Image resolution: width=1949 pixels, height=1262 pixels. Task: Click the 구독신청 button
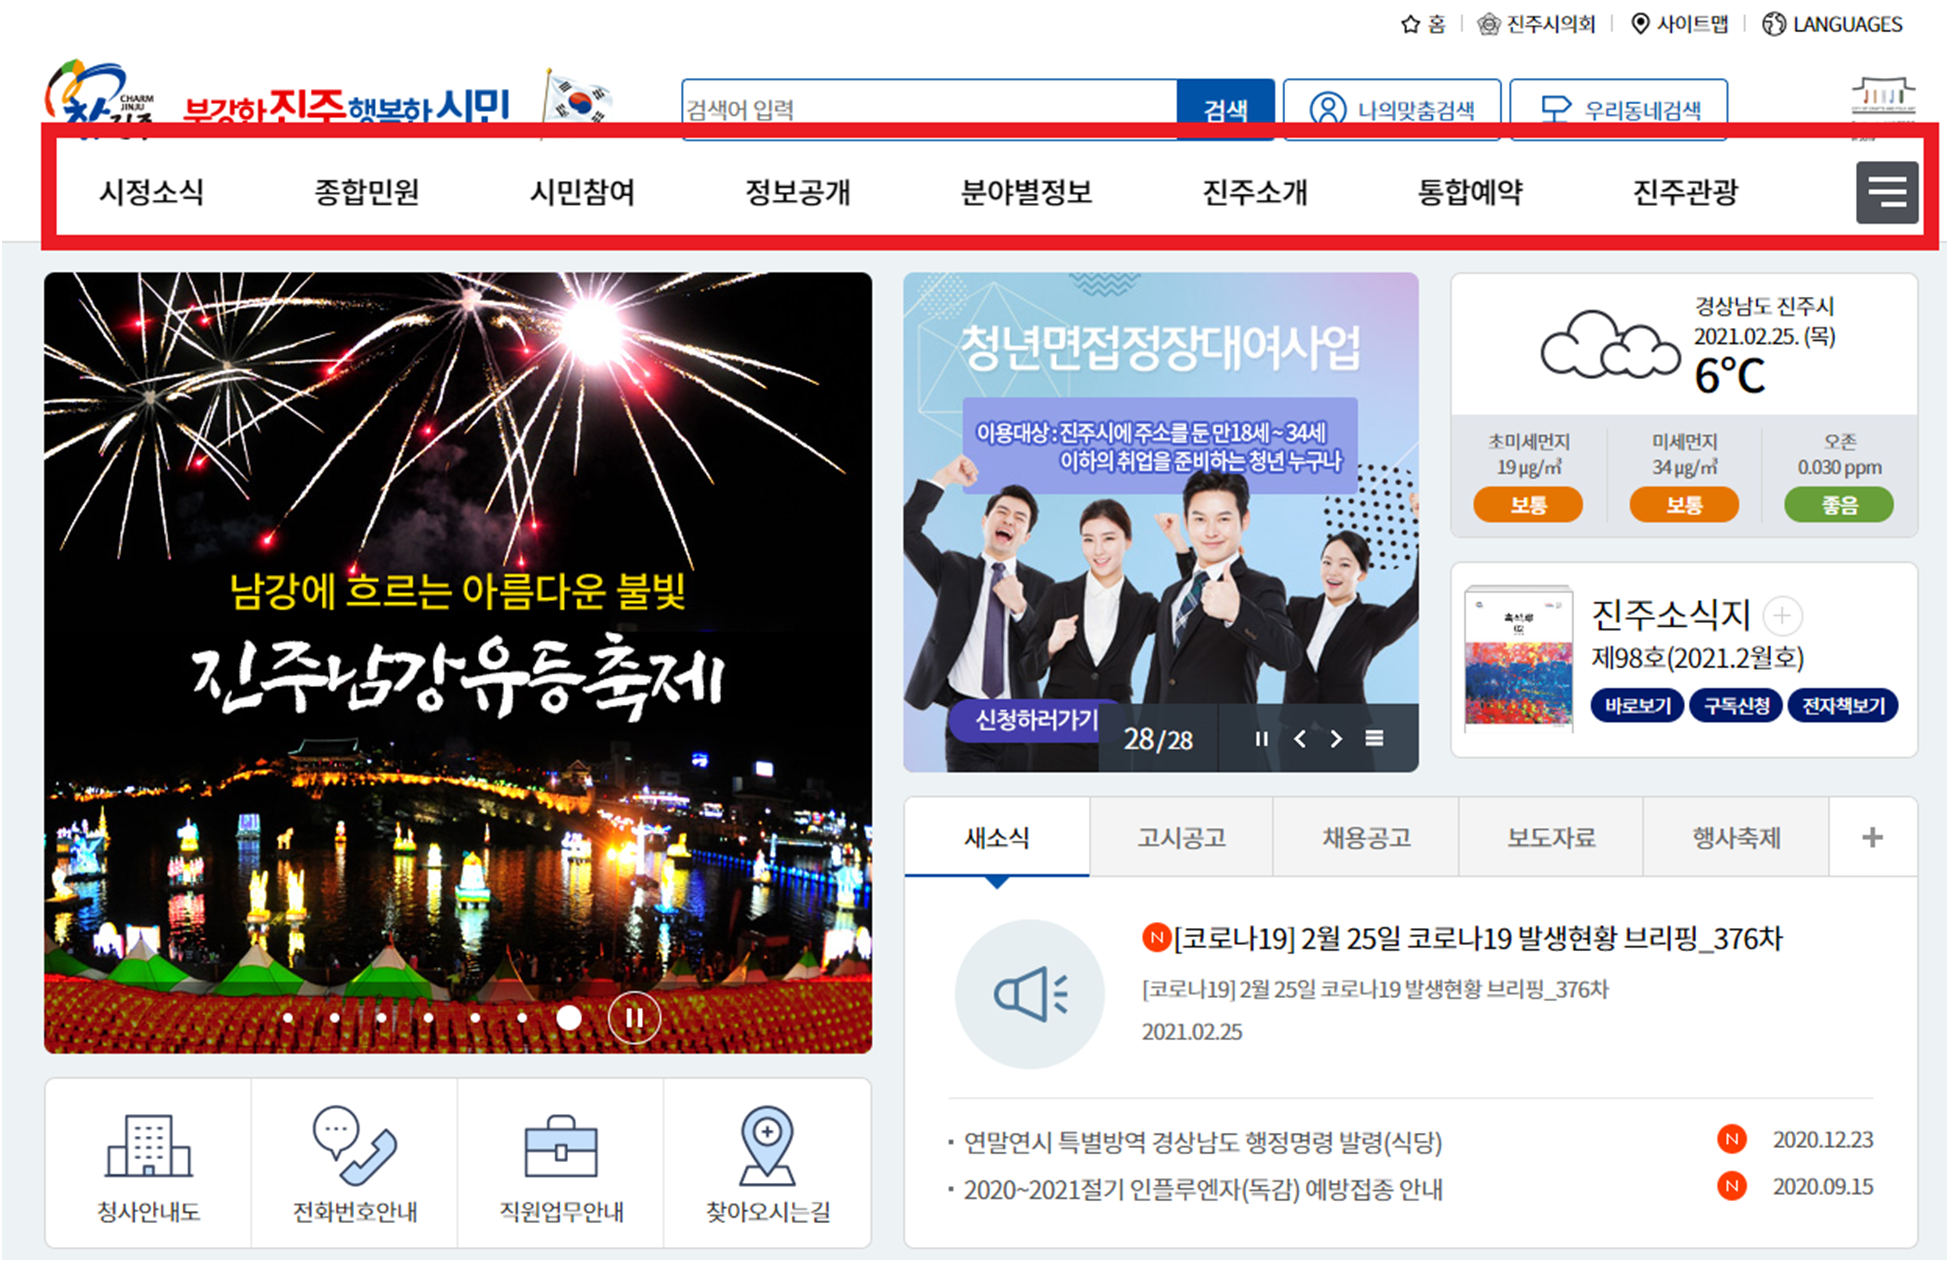coord(1736,706)
